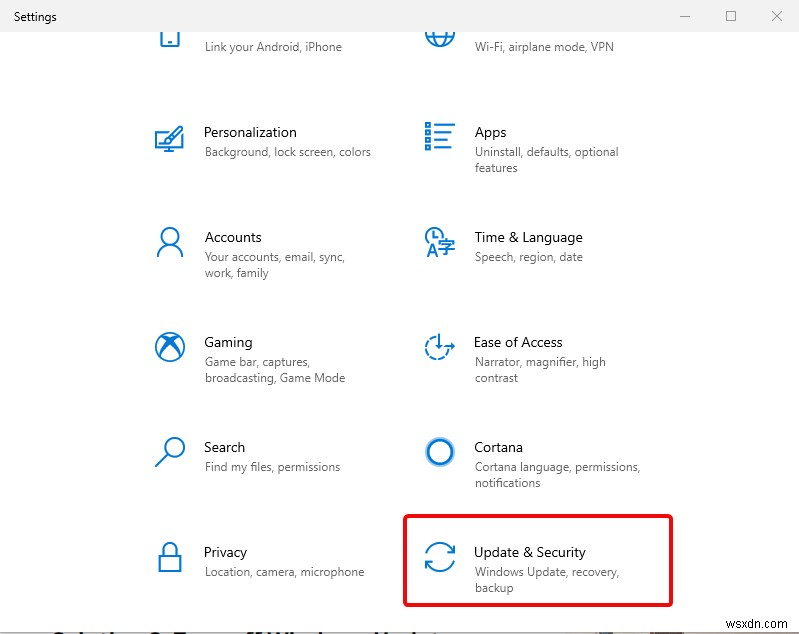799x634 pixels.
Task: Click the Apps list icon
Action: click(440, 136)
